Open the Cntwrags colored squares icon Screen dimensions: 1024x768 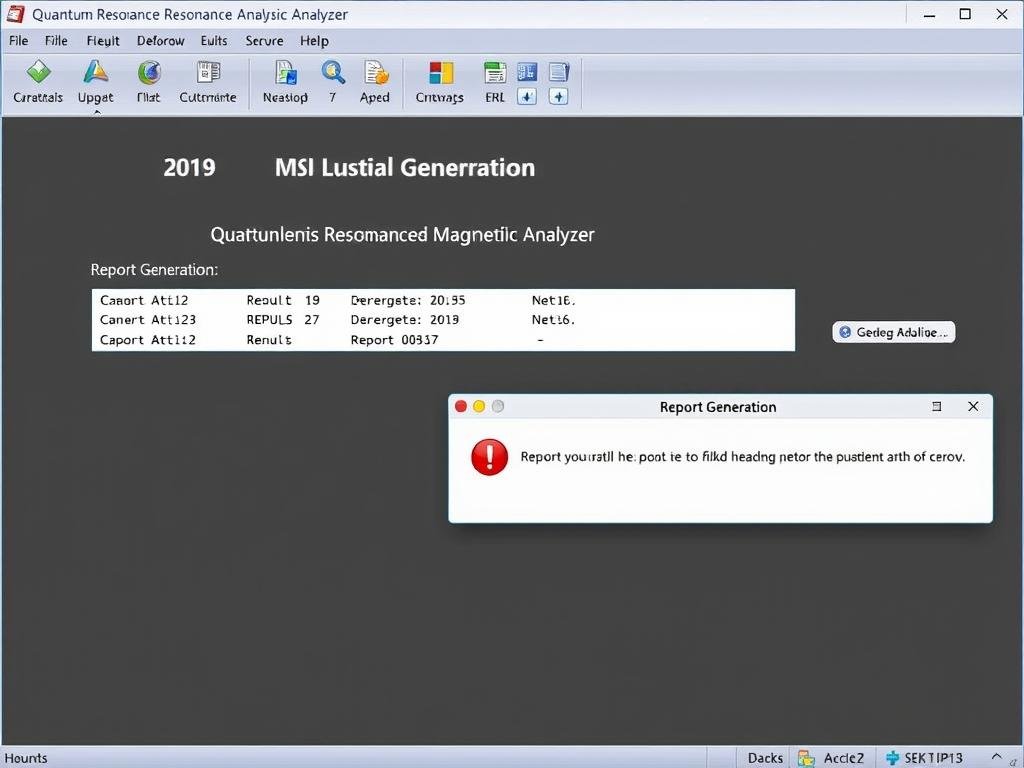440,73
